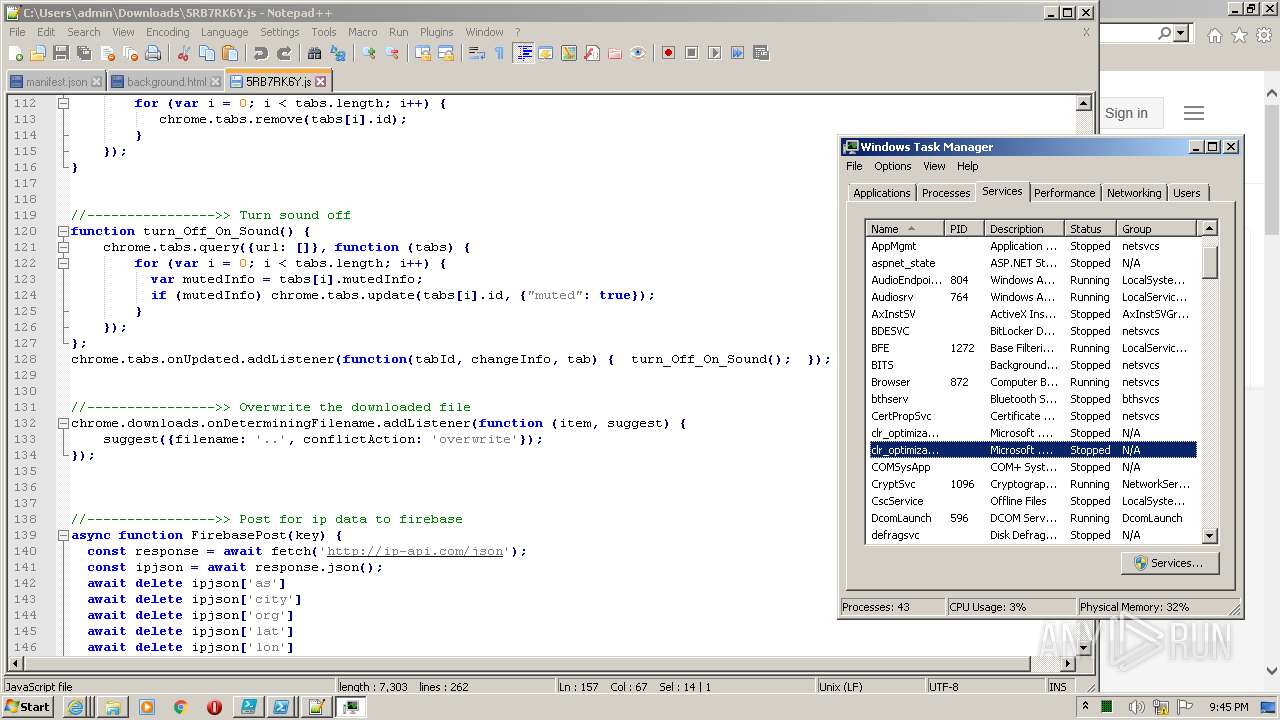Viewport: 1280px width, 720px height.
Task: Open the Encoding menu
Action: (x=167, y=32)
